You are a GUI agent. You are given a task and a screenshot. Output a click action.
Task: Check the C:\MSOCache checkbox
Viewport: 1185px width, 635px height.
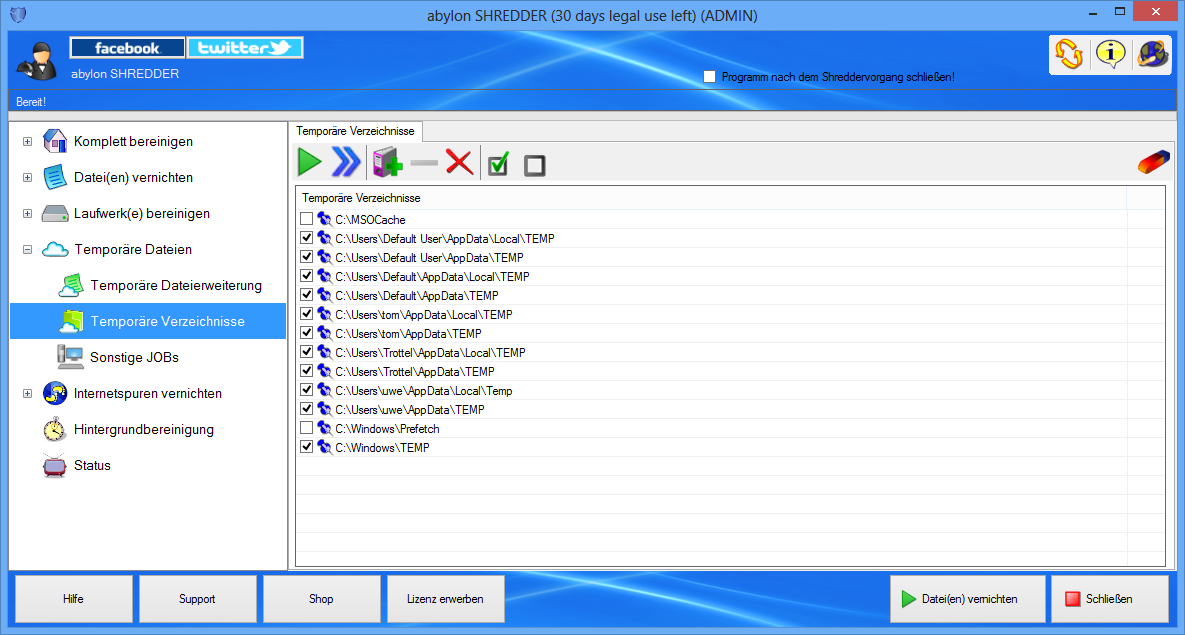click(306, 219)
